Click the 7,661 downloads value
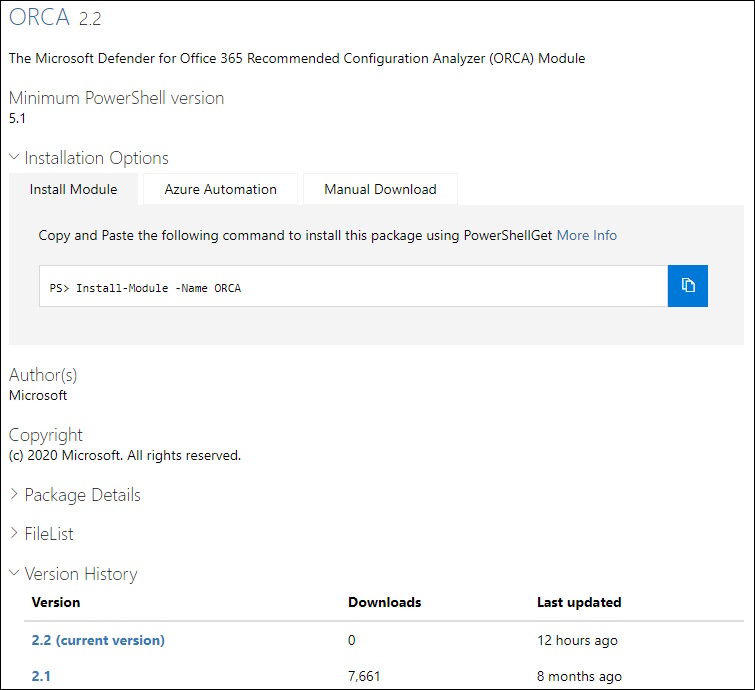The image size is (755, 690). coord(364,676)
